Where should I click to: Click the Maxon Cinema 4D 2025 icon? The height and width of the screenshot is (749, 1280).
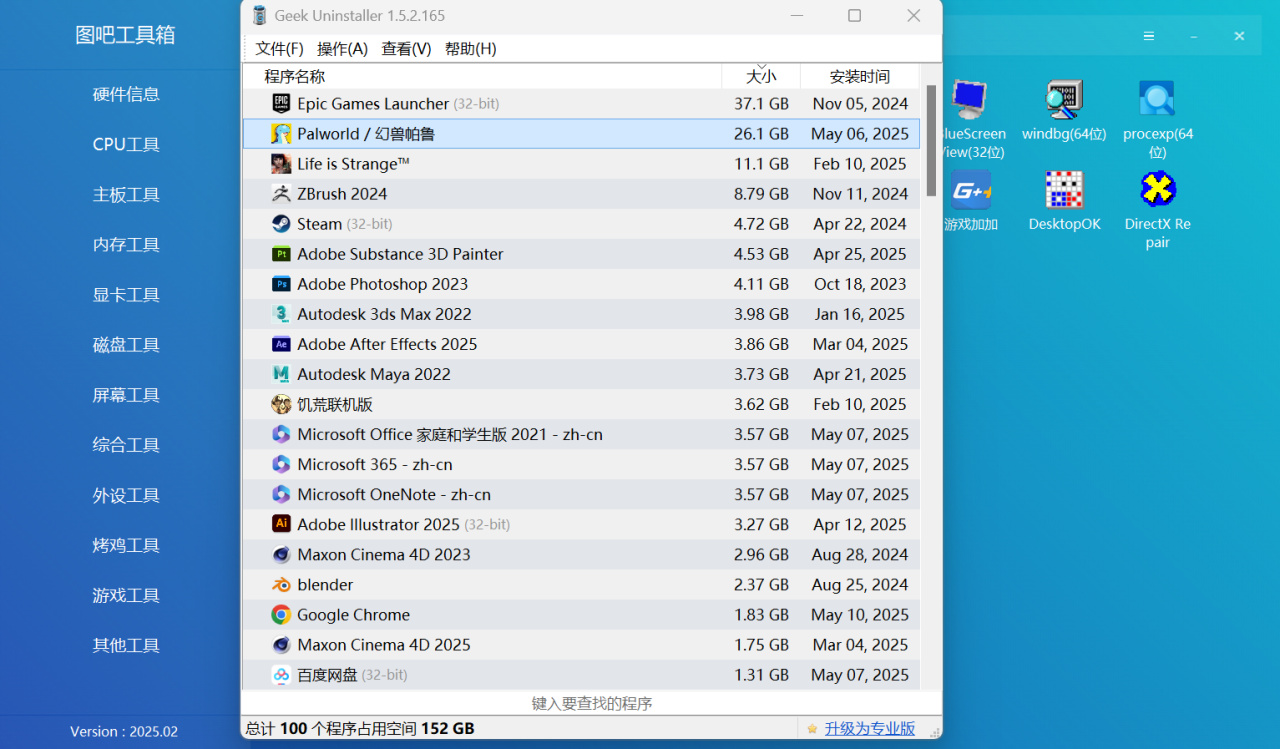[x=281, y=644]
